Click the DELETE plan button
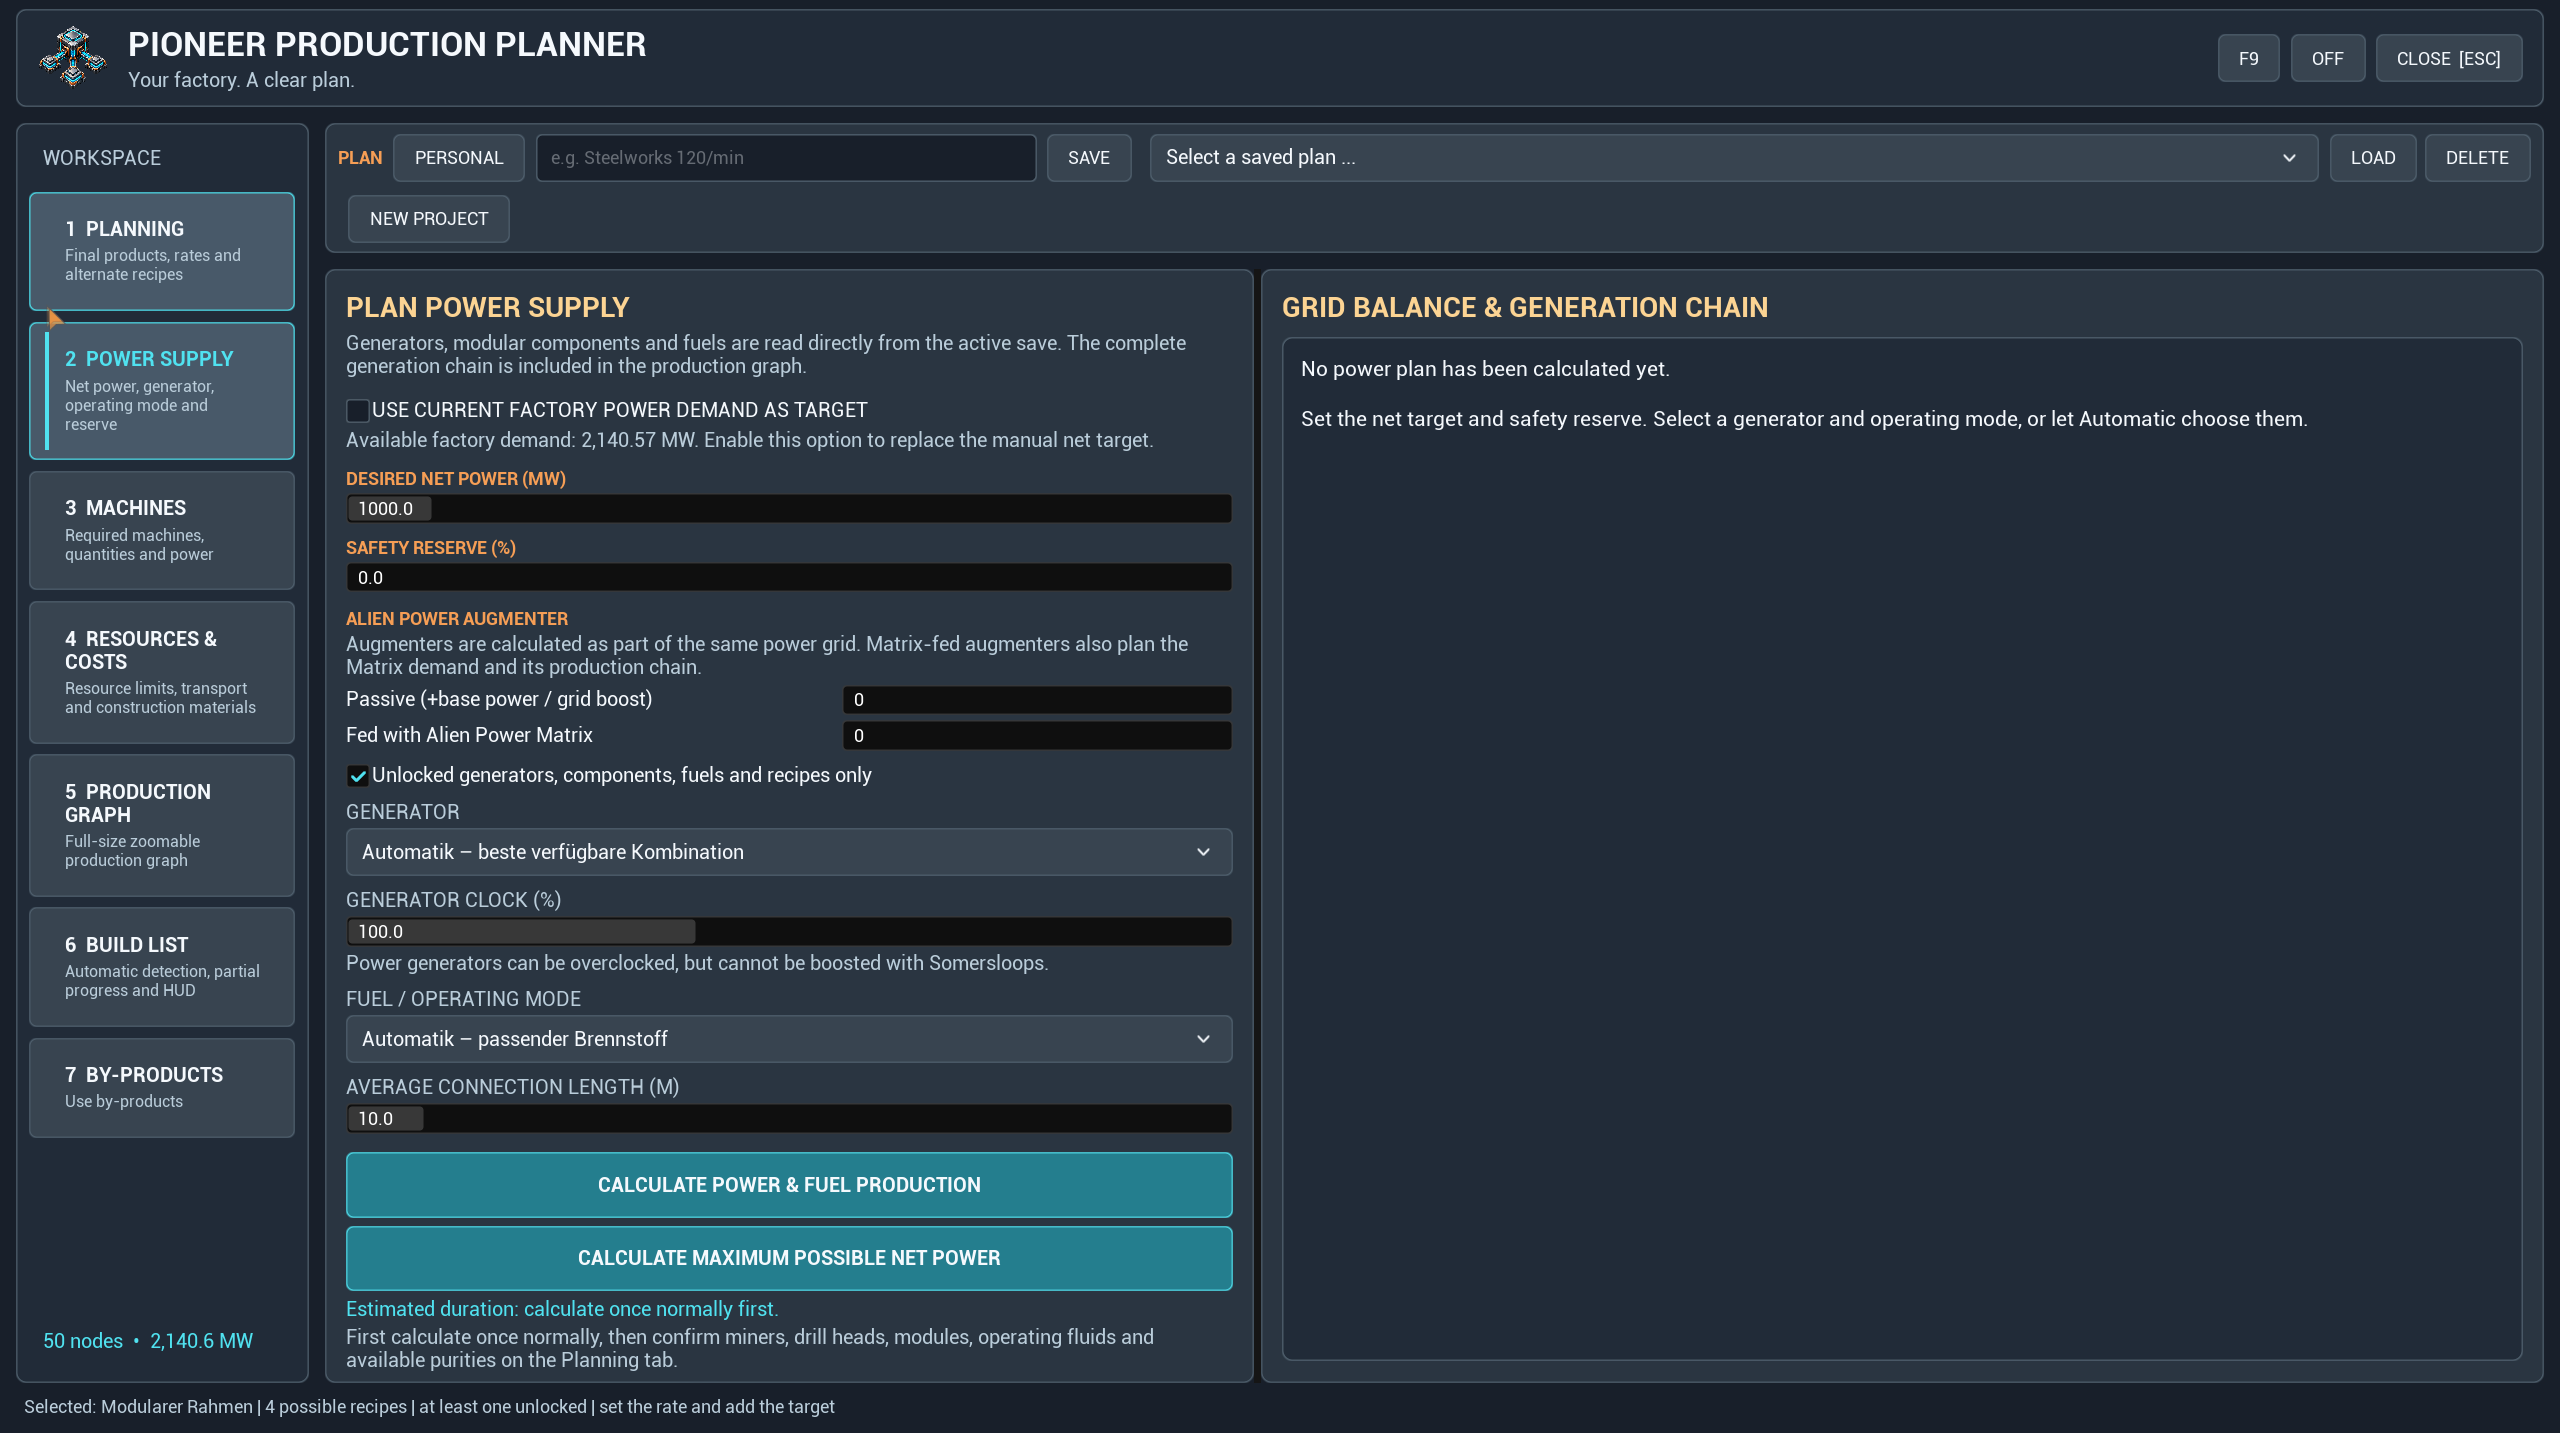The image size is (2560, 1433). (x=2477, y=157)
